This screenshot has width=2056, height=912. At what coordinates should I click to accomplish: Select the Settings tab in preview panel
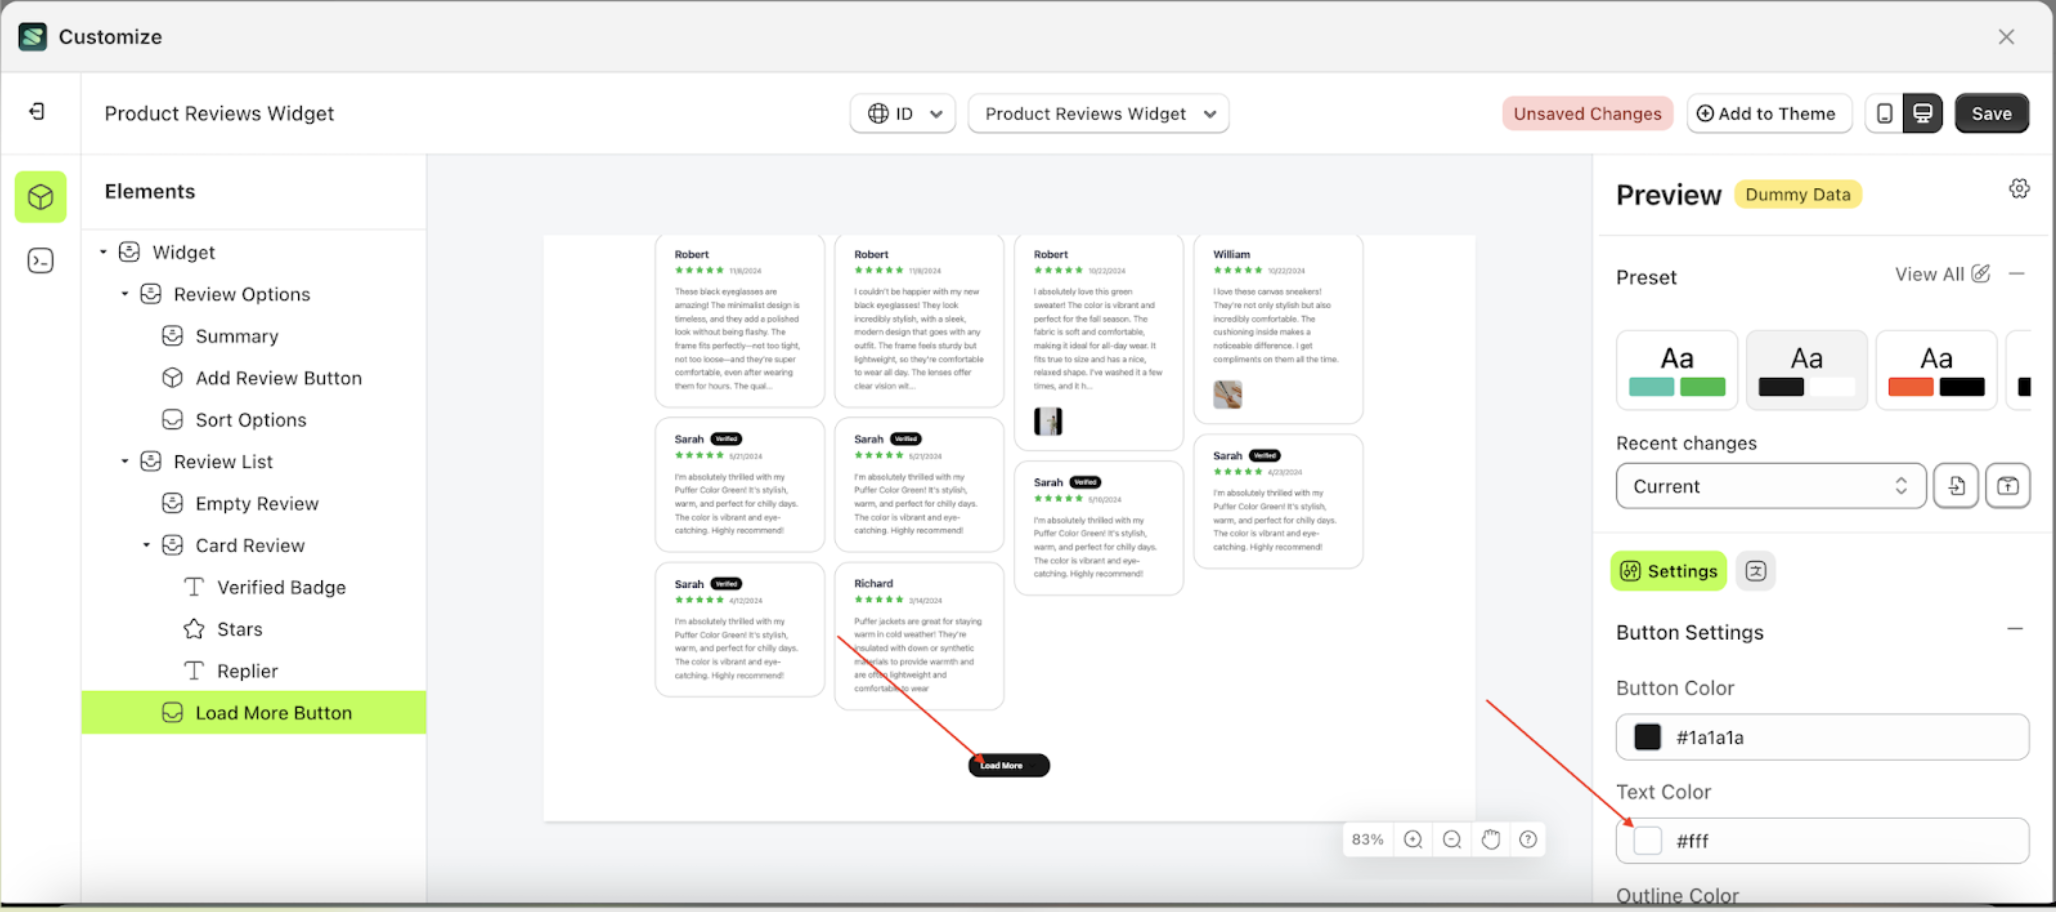pyautogui.click(x=1668, y=570)
